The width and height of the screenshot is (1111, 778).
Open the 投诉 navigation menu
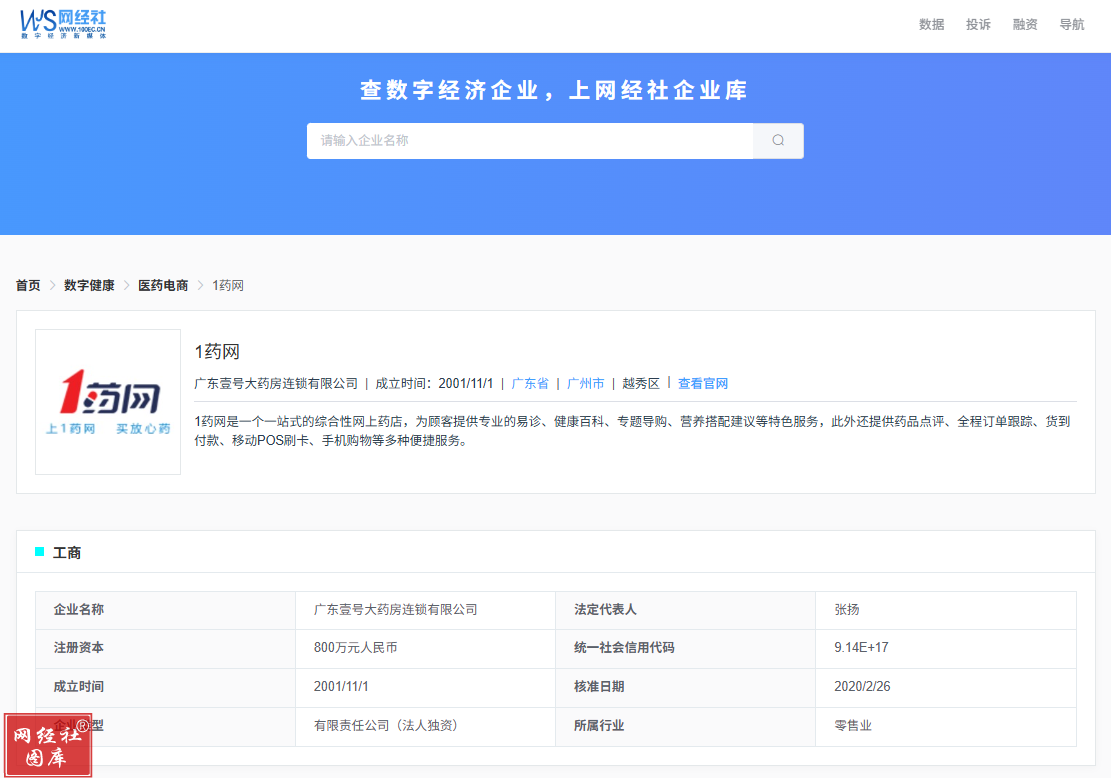(x=978, y=25)
